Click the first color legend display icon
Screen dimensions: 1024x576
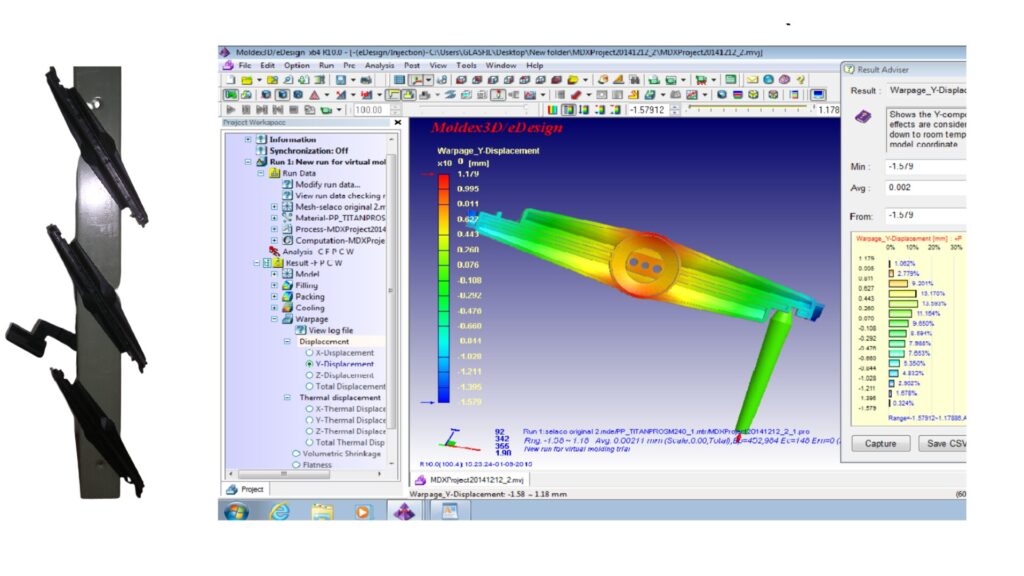tap(552, 110)
